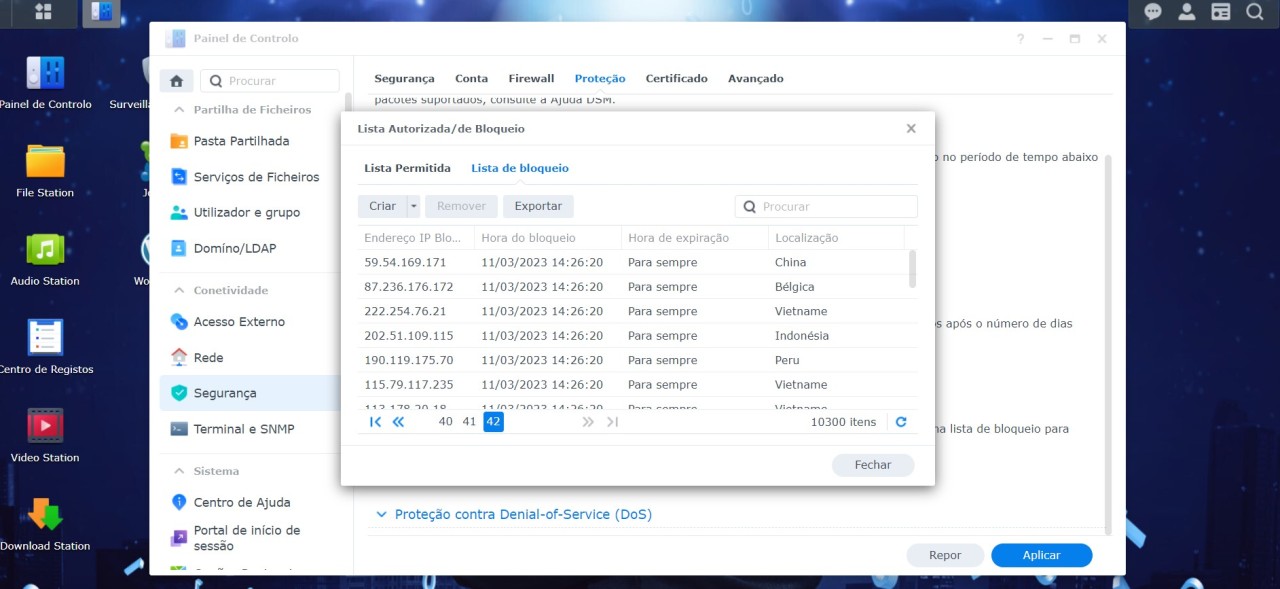Click the Procurar search field in the dialog
This screenshot has width=1280, height=589.
pos(825,206)
